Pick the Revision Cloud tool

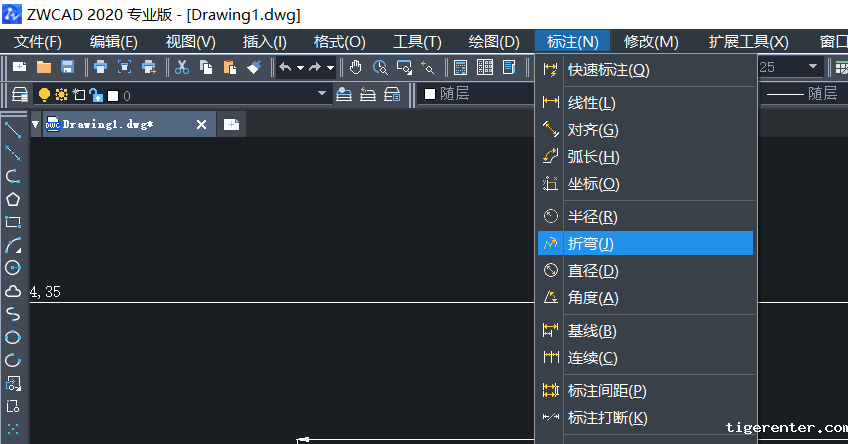(13, 291)
